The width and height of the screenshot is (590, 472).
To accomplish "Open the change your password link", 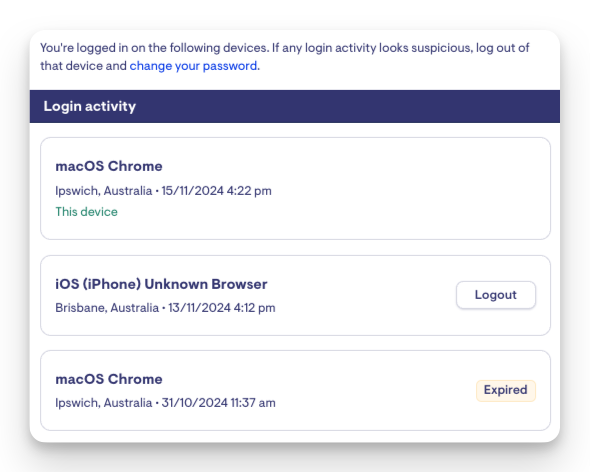I will pos(194,66).
